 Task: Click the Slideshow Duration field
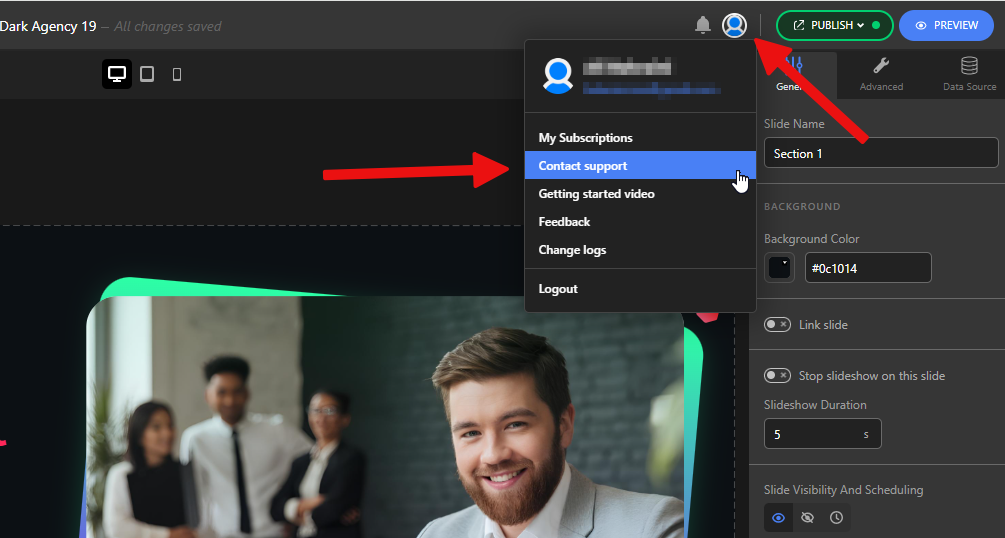tap(822, 433)
